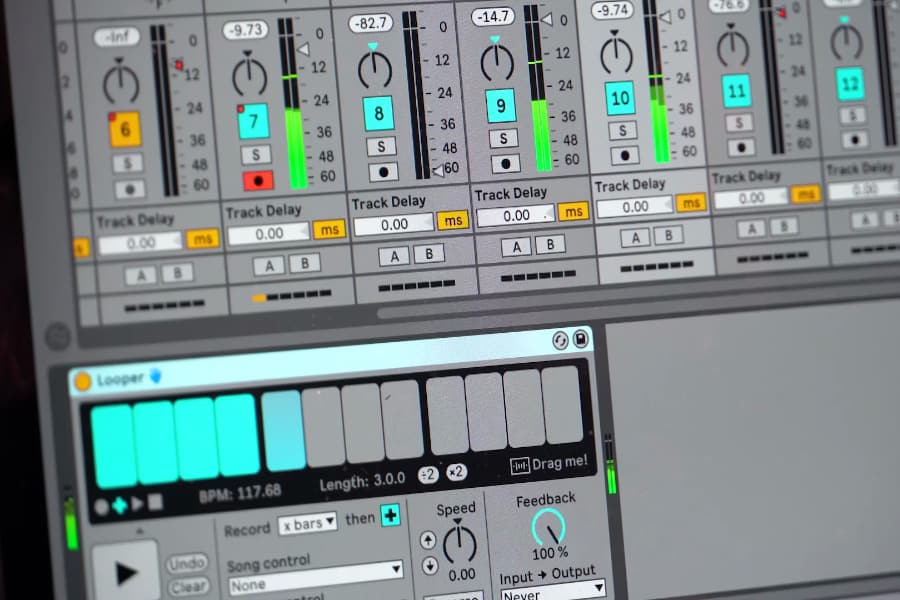Image resolution: width=900 pixels, height=600 pixels.
Task: Assign track 7 to crossfader A
Action: pyautogui.click(x=269, y=266)
